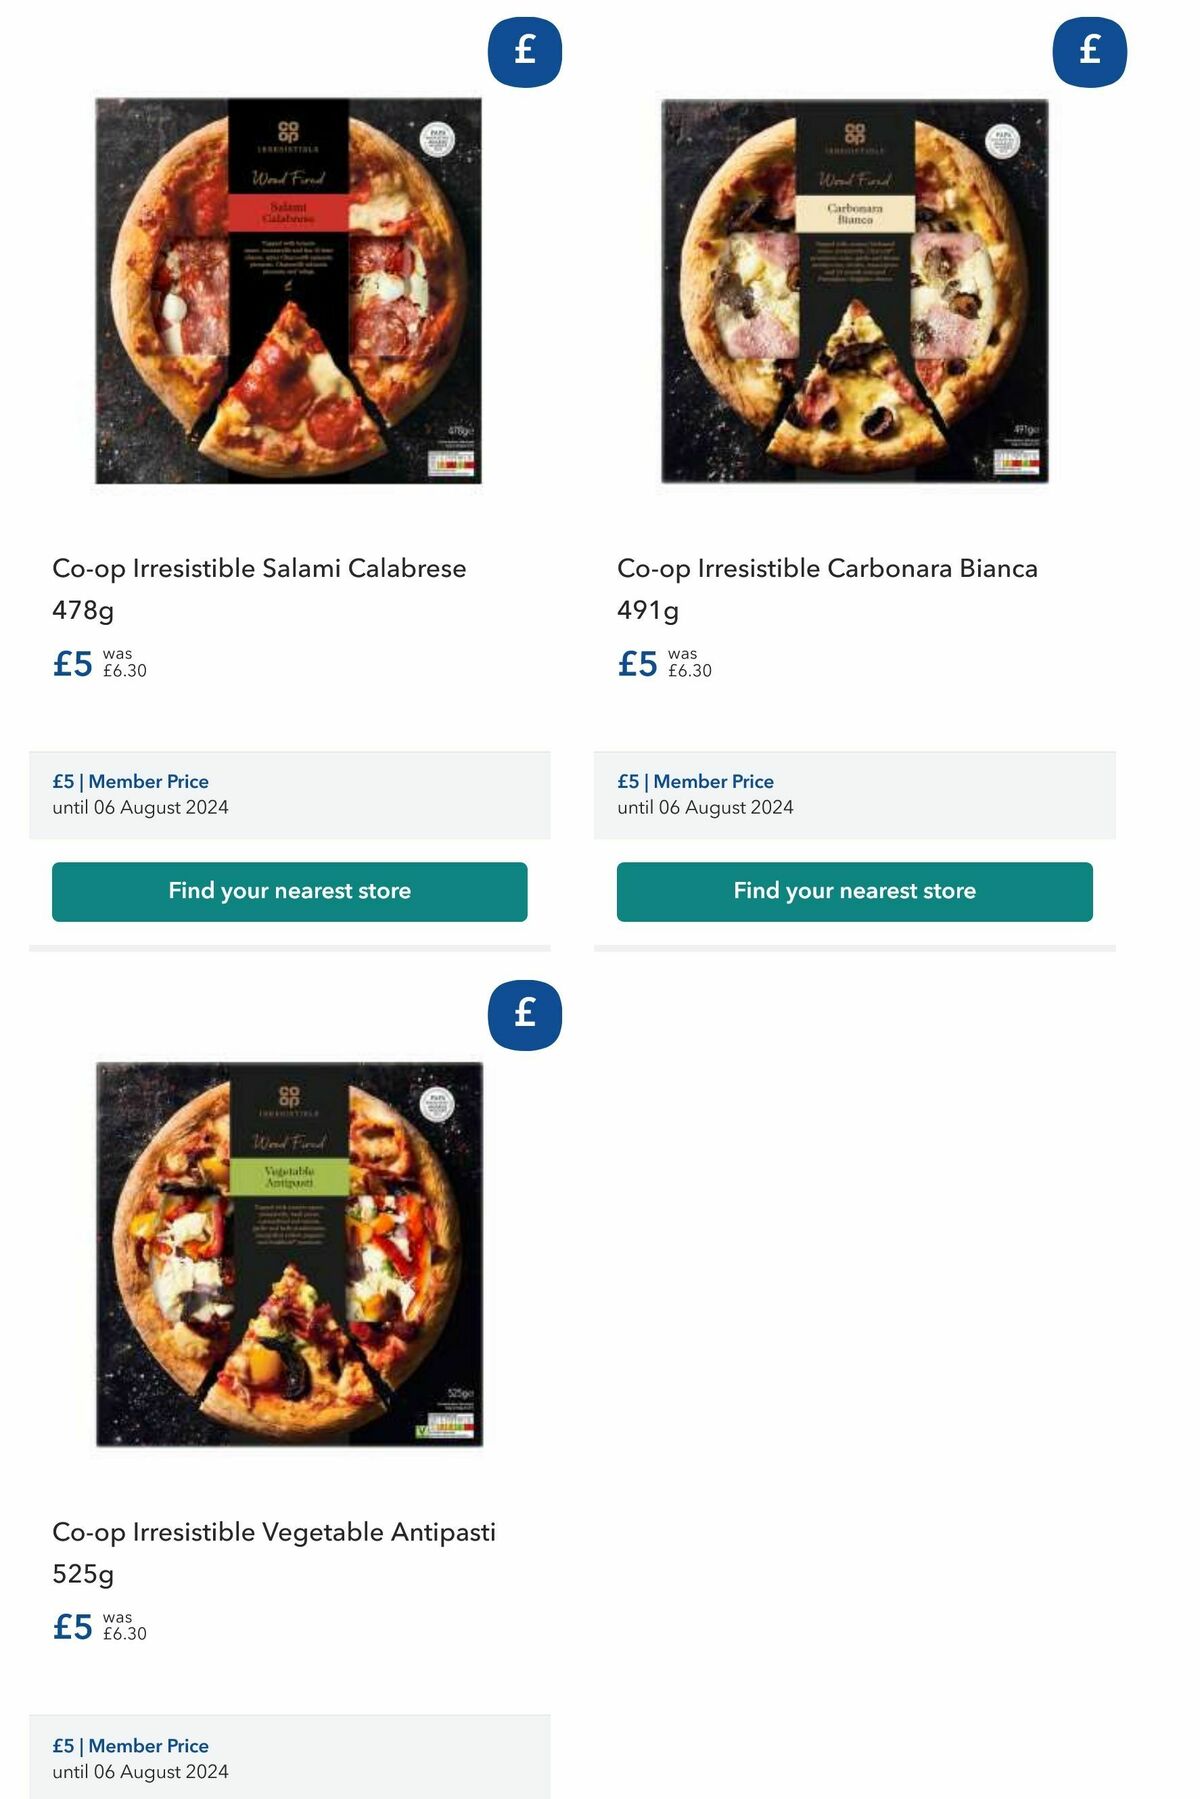Select the Member Price banner for Vegetable Antipasti
1200x1799 pixels.
coord(289,1757)
